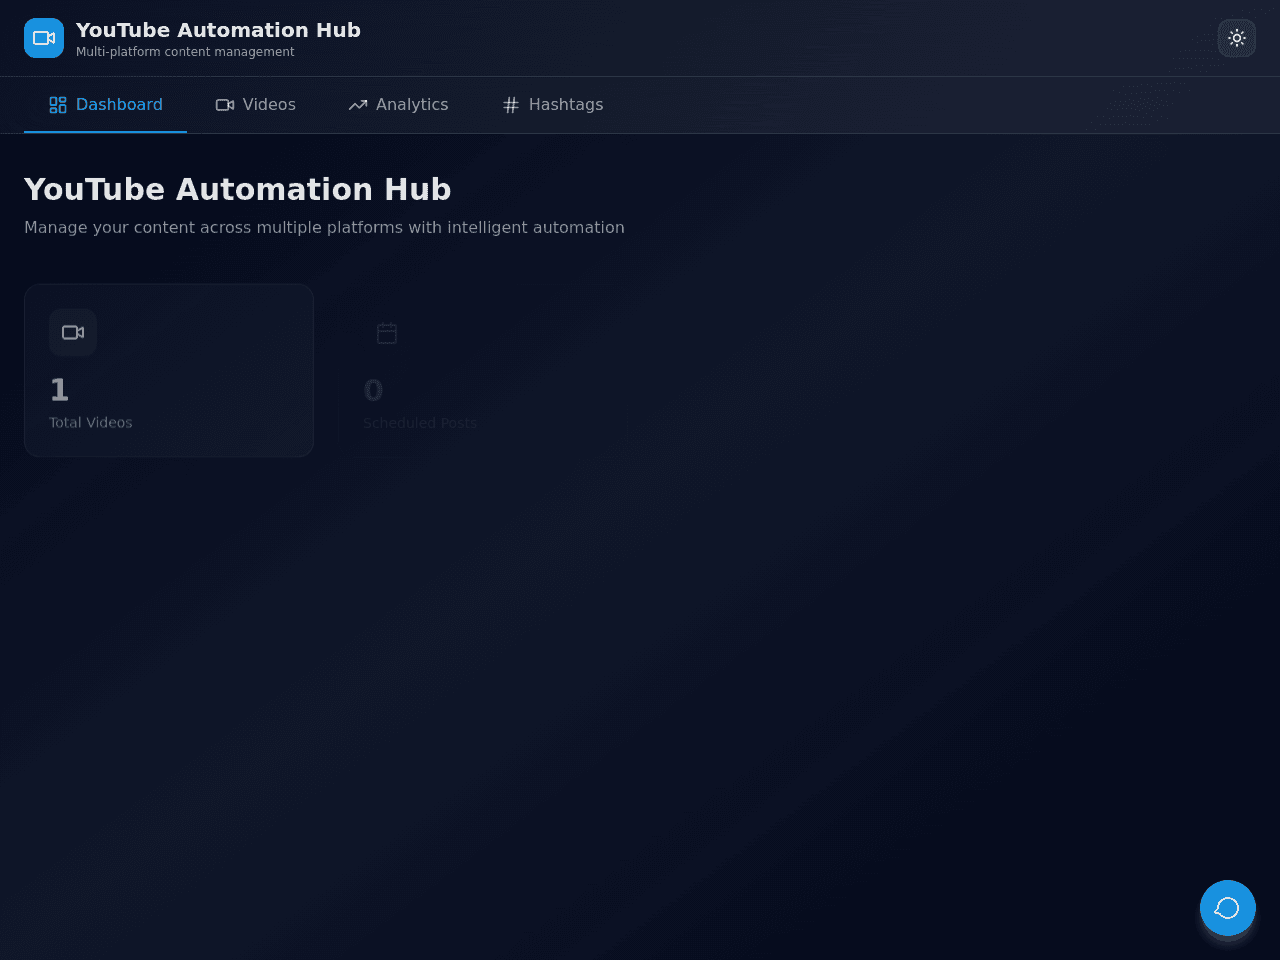The width and height of the screenshot is (1280, 960).
Task: Open the chat assistant bubble button
Action: point(1228,908)
